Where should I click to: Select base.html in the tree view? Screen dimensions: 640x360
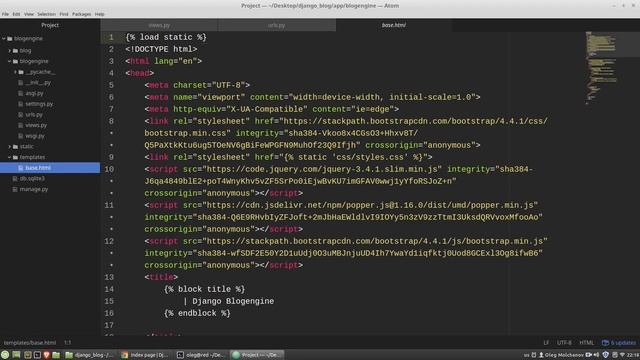tap(38, 168)
